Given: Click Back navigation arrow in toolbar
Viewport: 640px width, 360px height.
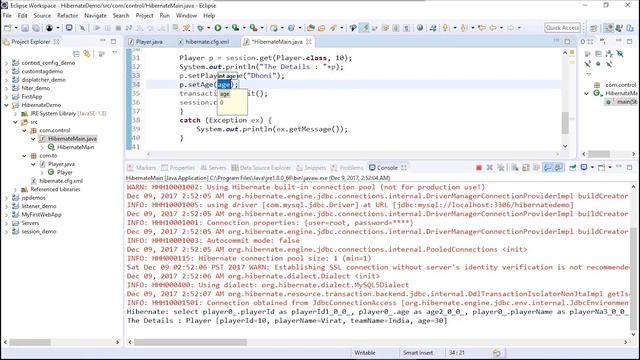Looking at the screenshot, I should click(x=493, y=28).
